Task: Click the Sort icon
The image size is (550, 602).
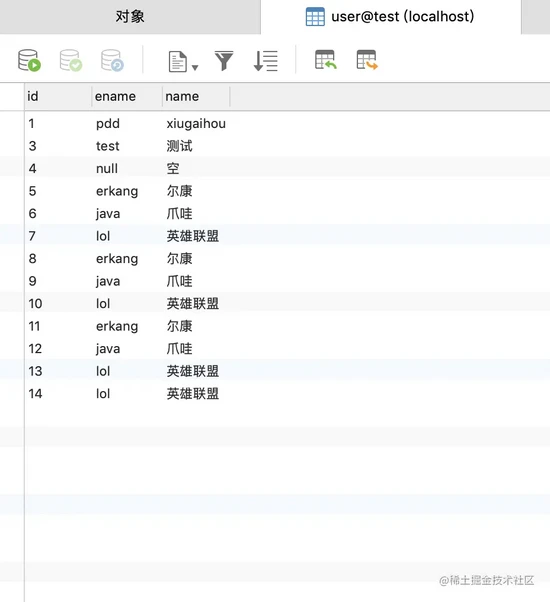Action: pos(266,61)
